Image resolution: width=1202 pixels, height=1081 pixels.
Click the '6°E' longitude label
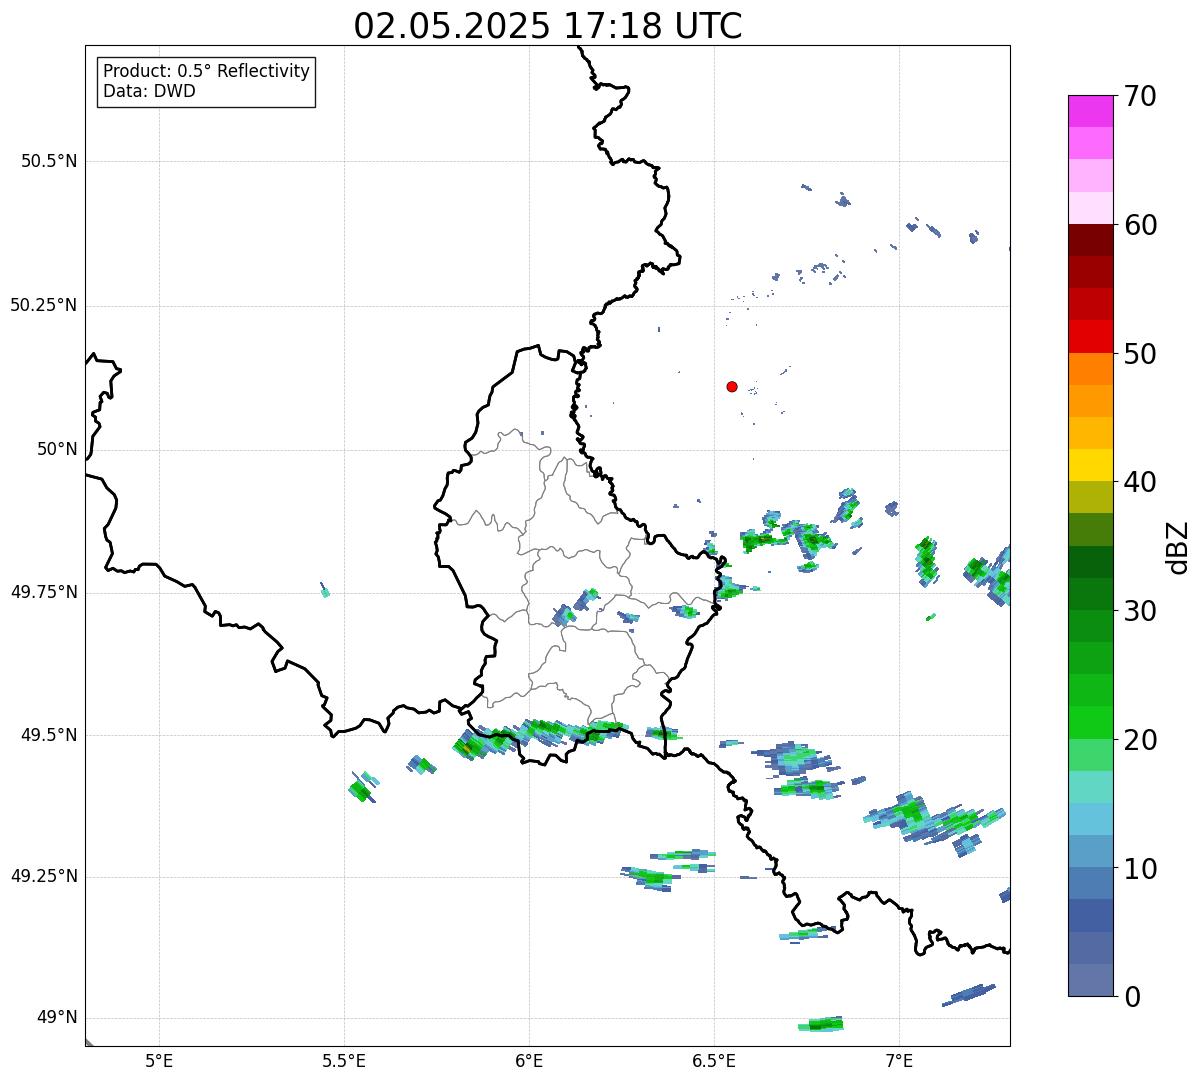tap(529, 1061)
